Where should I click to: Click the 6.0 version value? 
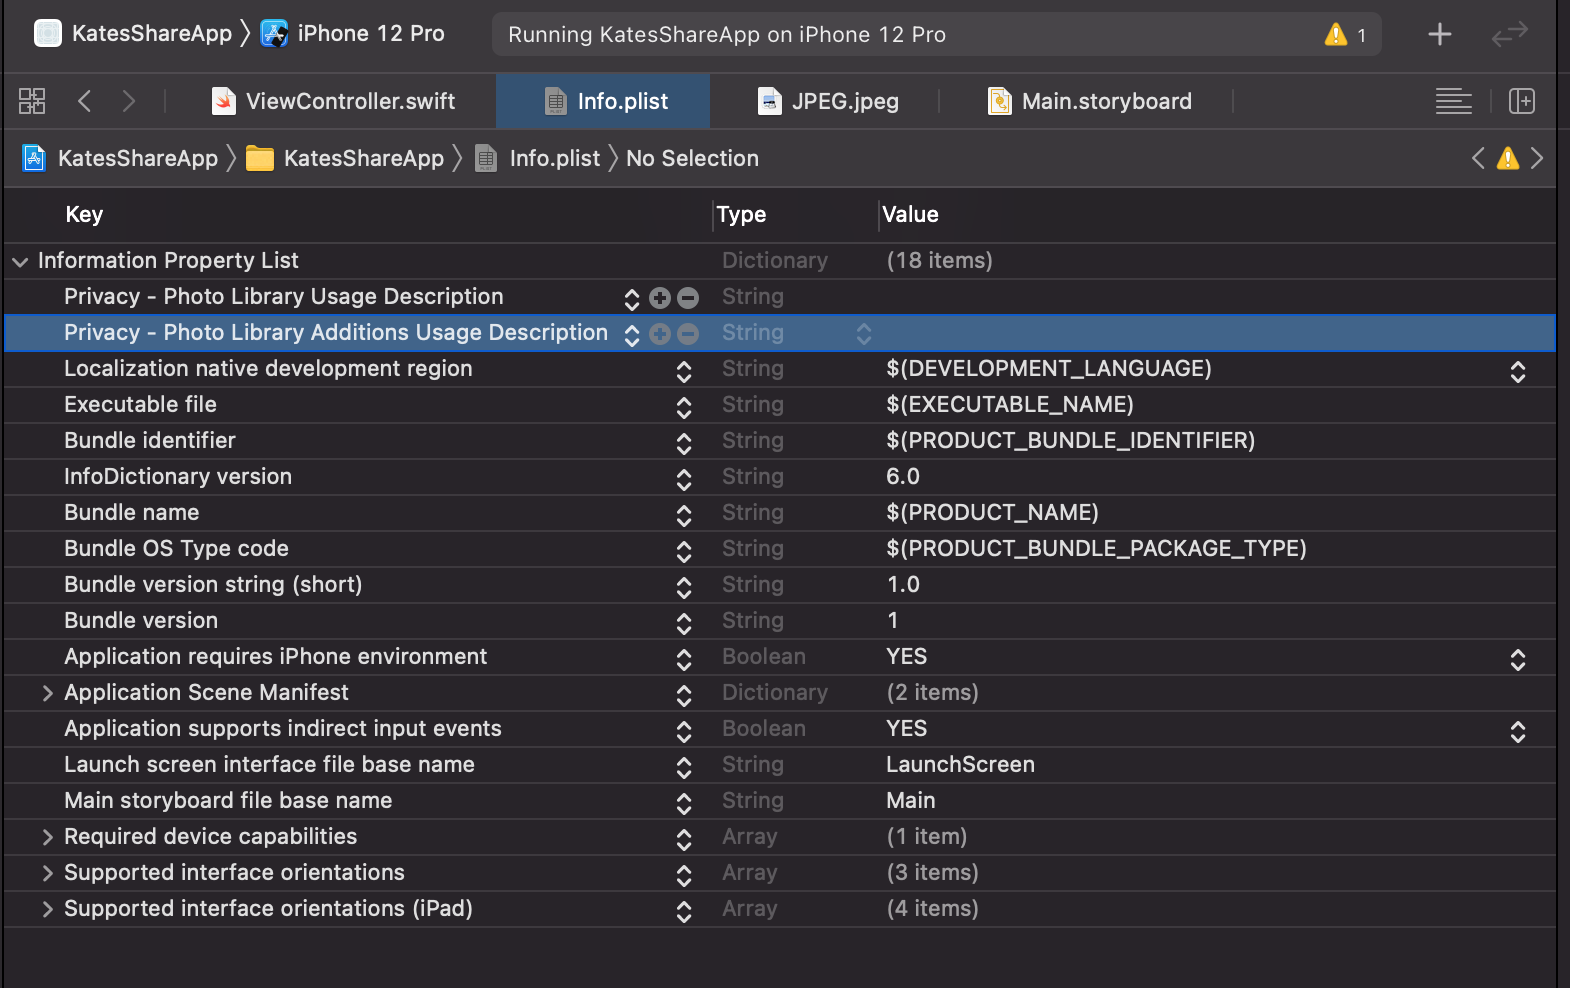pyautogui.click(x=903, y=477)
